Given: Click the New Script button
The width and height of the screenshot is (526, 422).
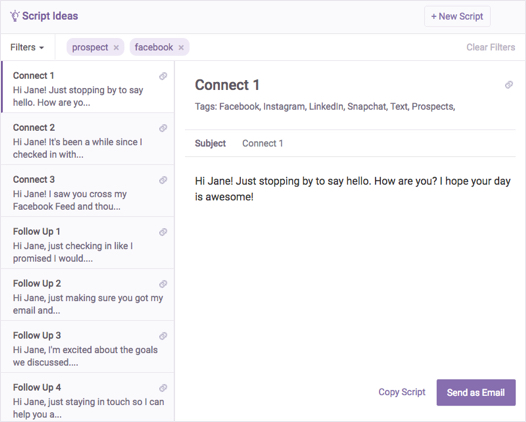Looking at the screenshot, I should 457,16.
